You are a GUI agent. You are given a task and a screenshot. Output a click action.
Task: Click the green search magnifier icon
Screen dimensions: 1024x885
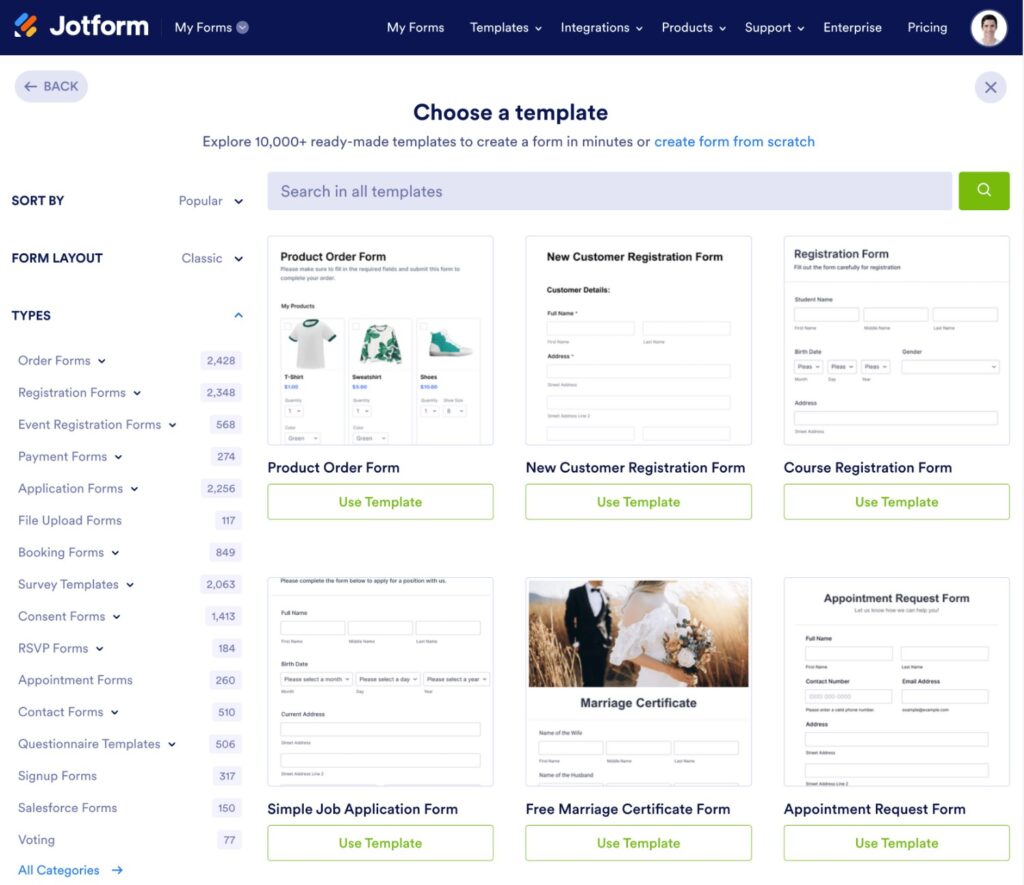coord(984,190)
